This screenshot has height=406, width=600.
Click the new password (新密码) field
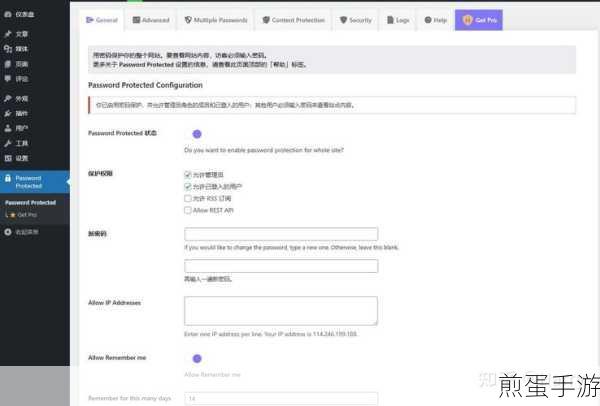(281, 234)
